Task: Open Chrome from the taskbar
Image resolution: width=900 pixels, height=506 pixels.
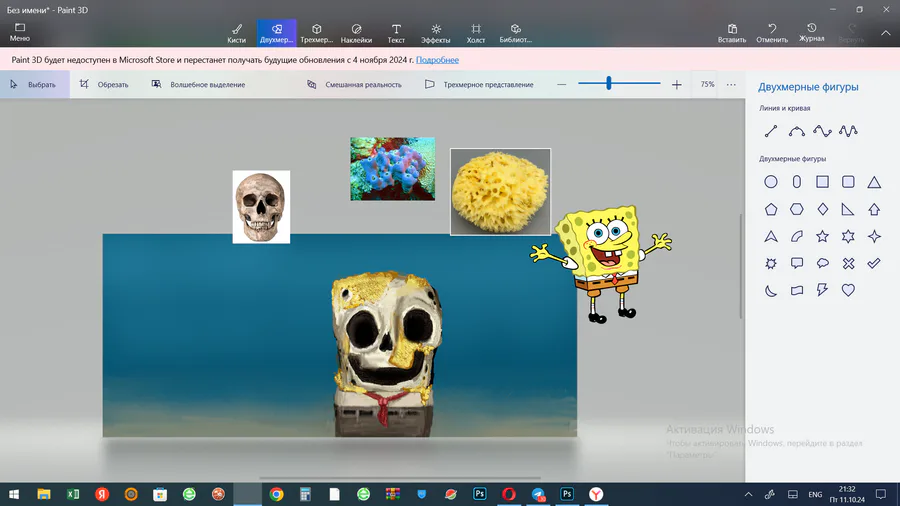Action: point(276,494)
